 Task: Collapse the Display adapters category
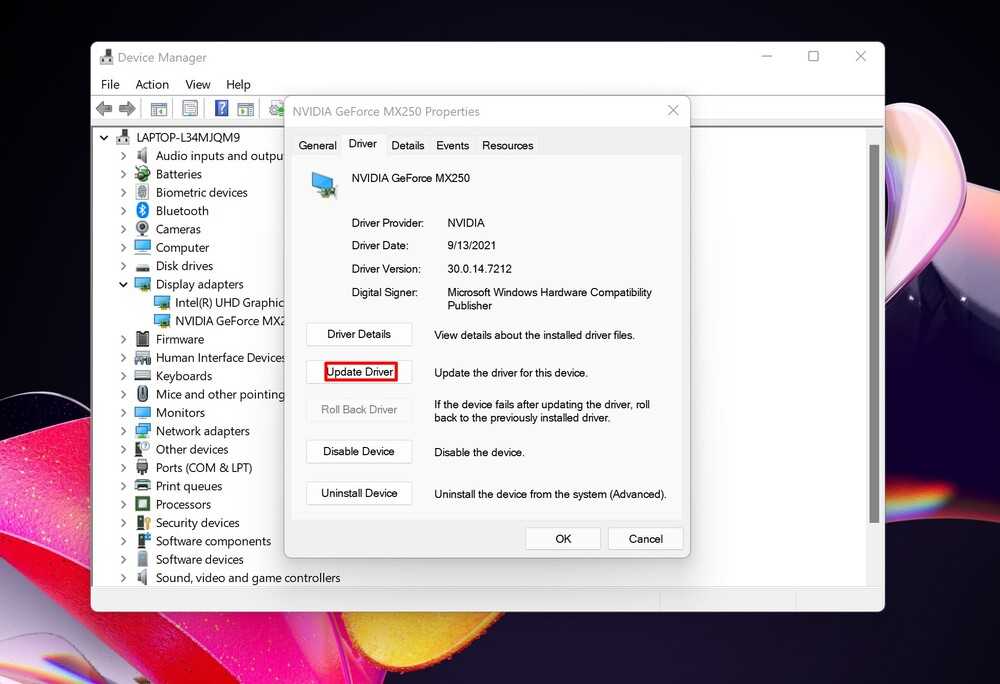[x=124, y=285]
